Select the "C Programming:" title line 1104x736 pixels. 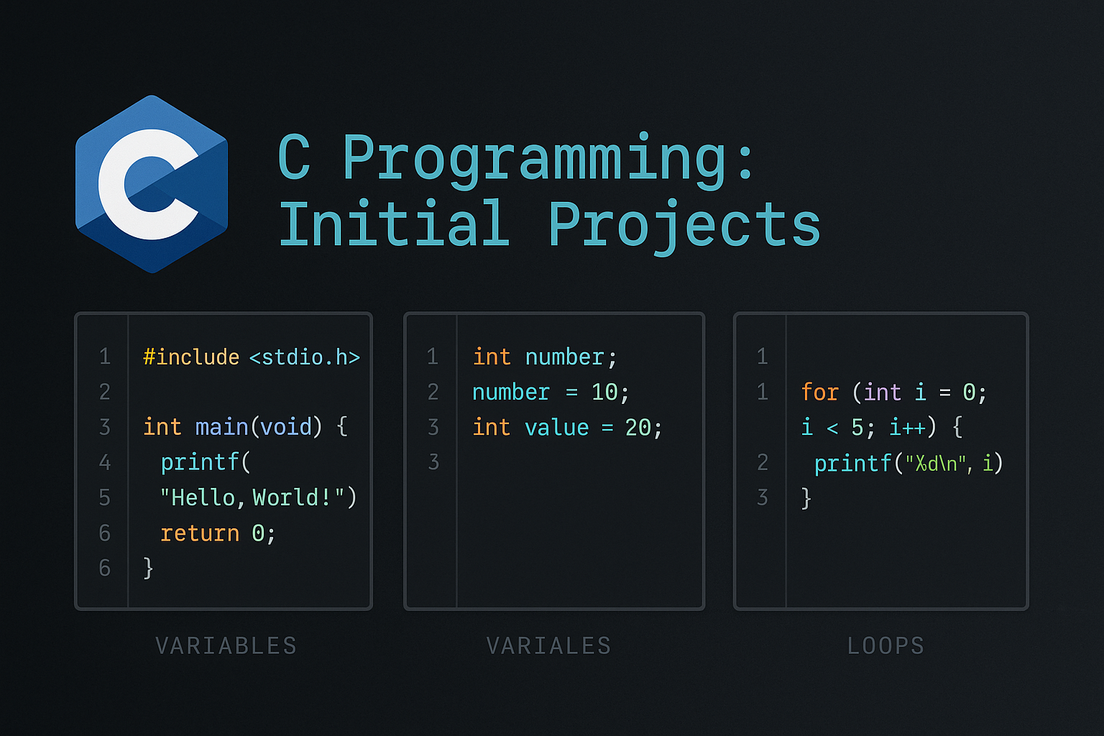tap(516, 159)
